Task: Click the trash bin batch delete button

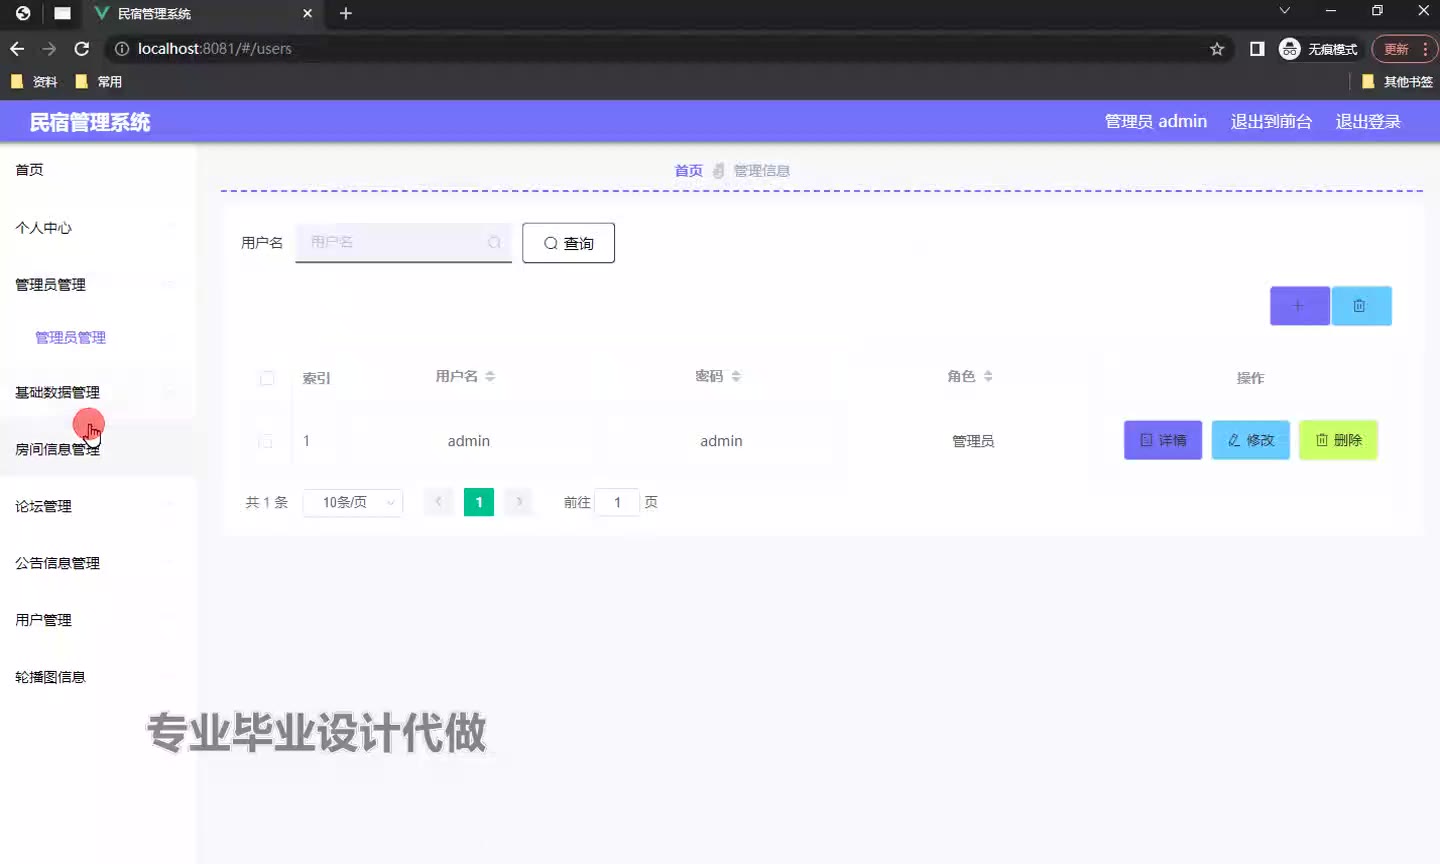Action: [x=1360, y=306]
